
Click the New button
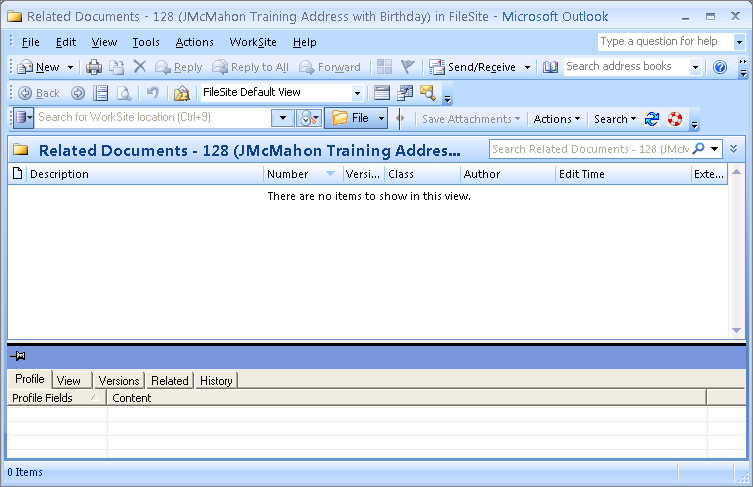38,67
